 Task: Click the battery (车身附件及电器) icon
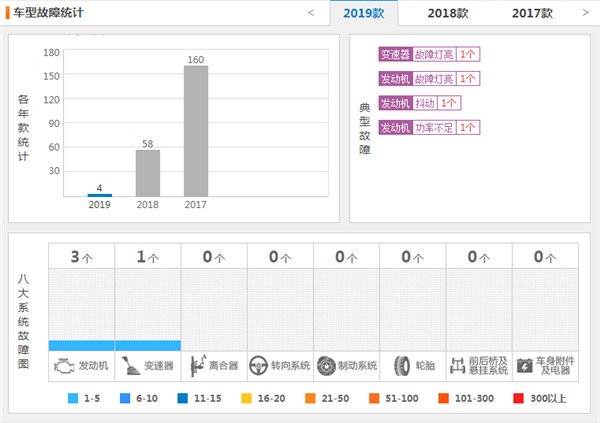[x=525, y=366]
